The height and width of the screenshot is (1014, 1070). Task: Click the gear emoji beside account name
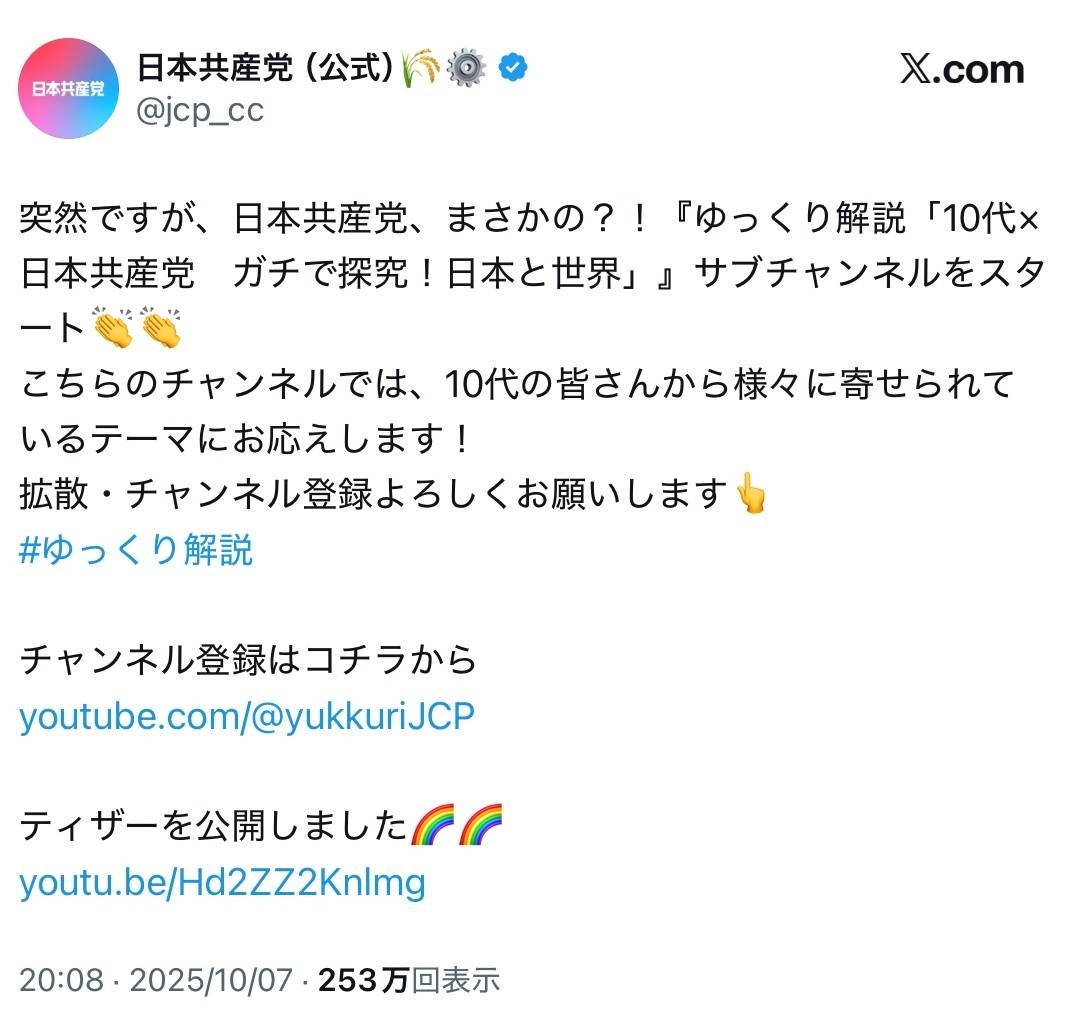466,68
